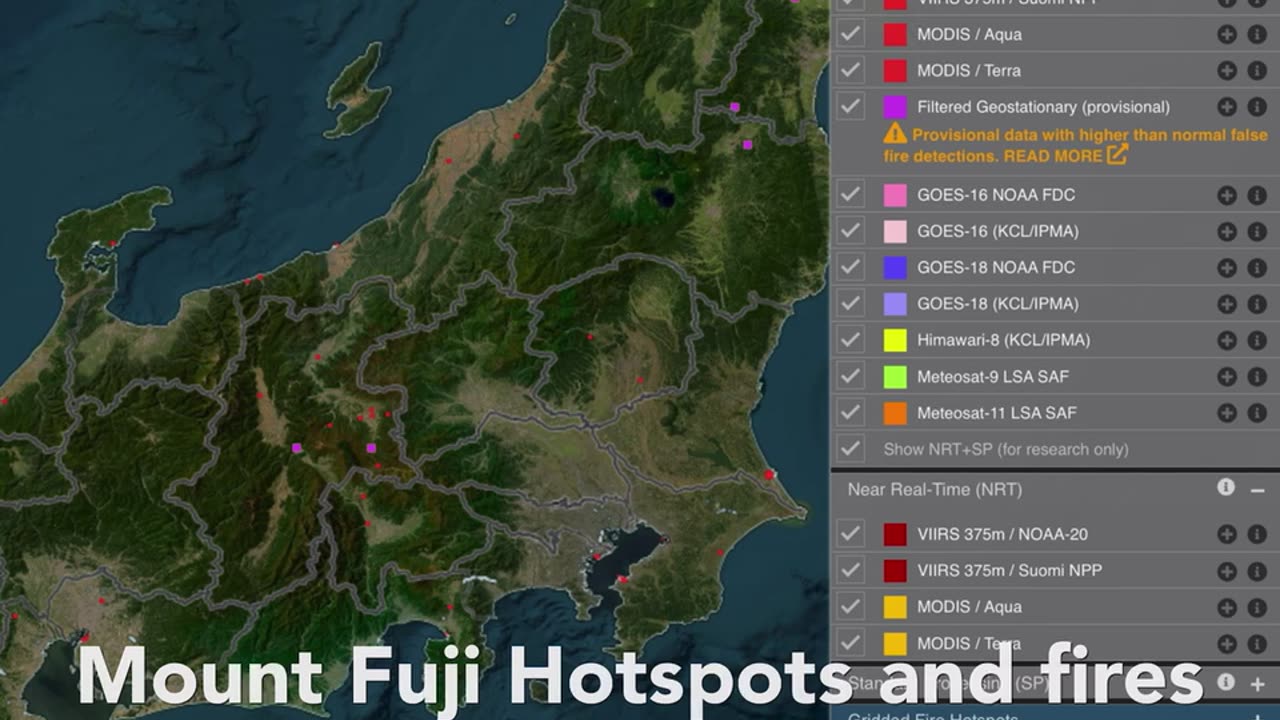Expand options for yellow MODIS / Aqua layer

coord(1226,607)
